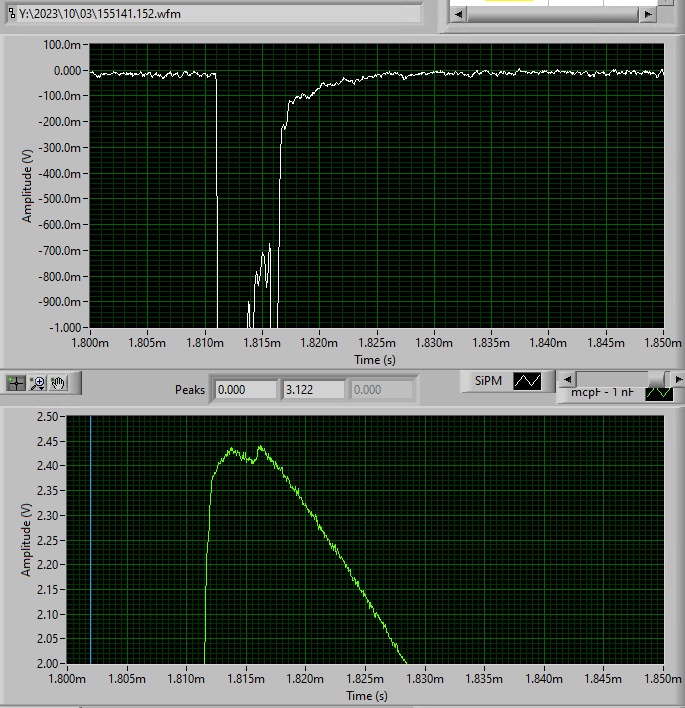Click the 2.45 amplitude axis tick label
This screenshot has height=708, width=685.
48,441
